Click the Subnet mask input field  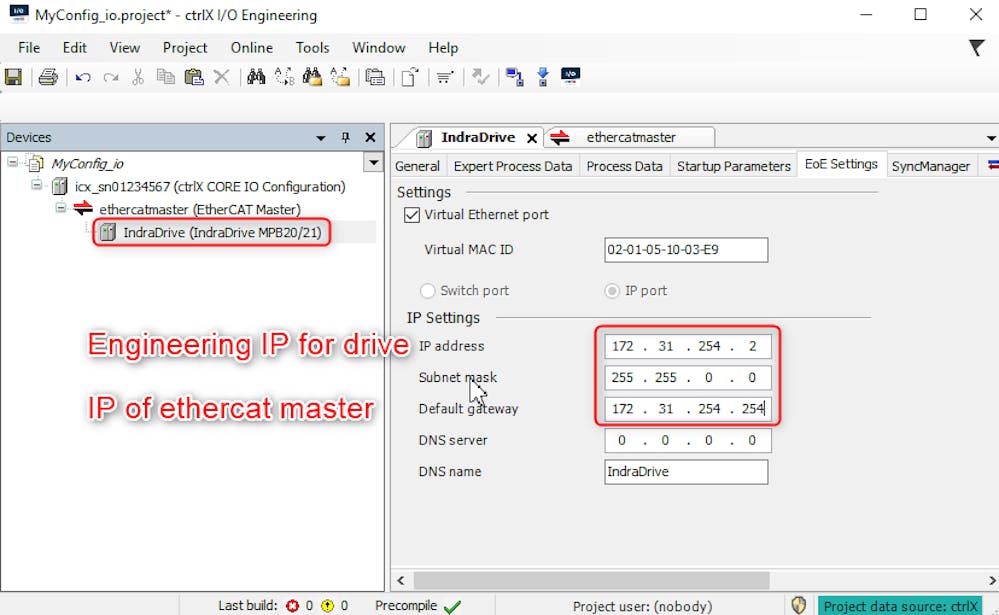pos(687,378)
